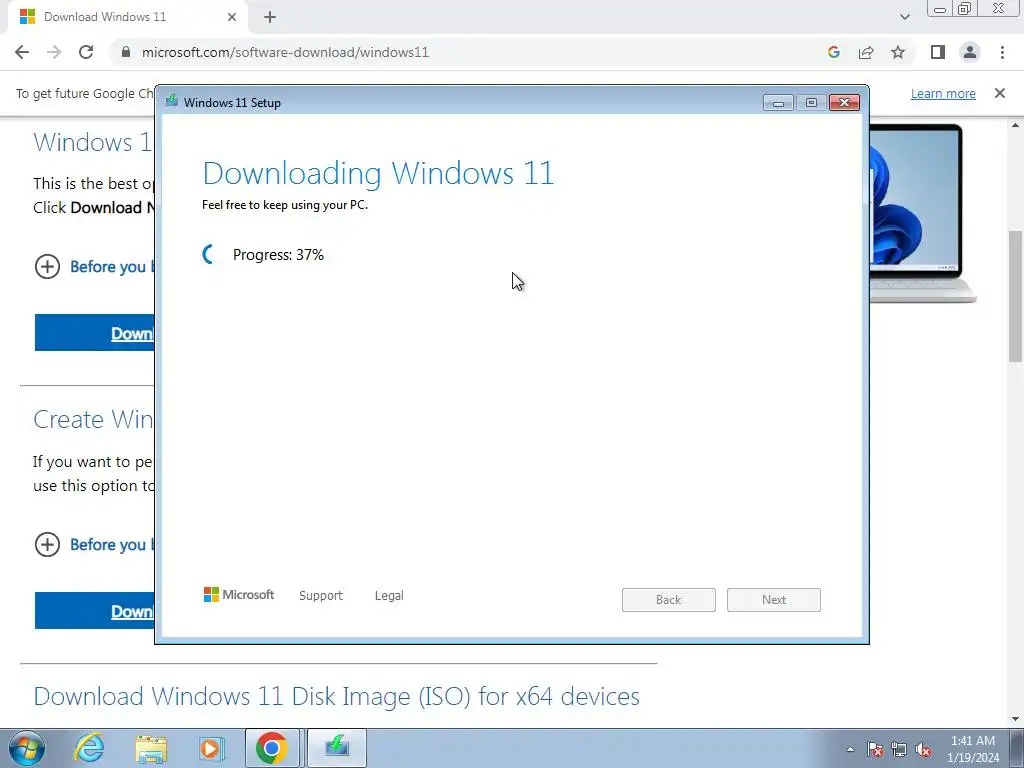This screenshot has width=1024, height=768.
Task: Open a new Chrome tab
Action: (x=270, y=17)
